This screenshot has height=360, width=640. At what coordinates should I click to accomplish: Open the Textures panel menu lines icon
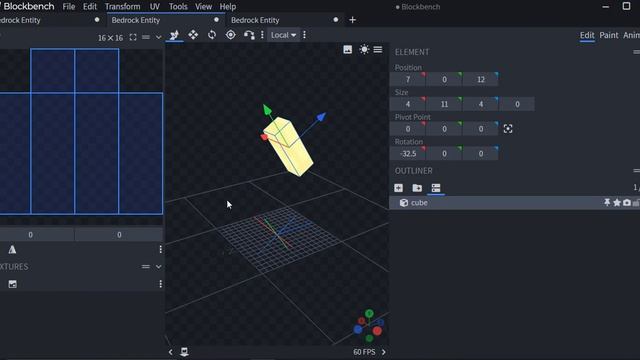pos(146,267)
